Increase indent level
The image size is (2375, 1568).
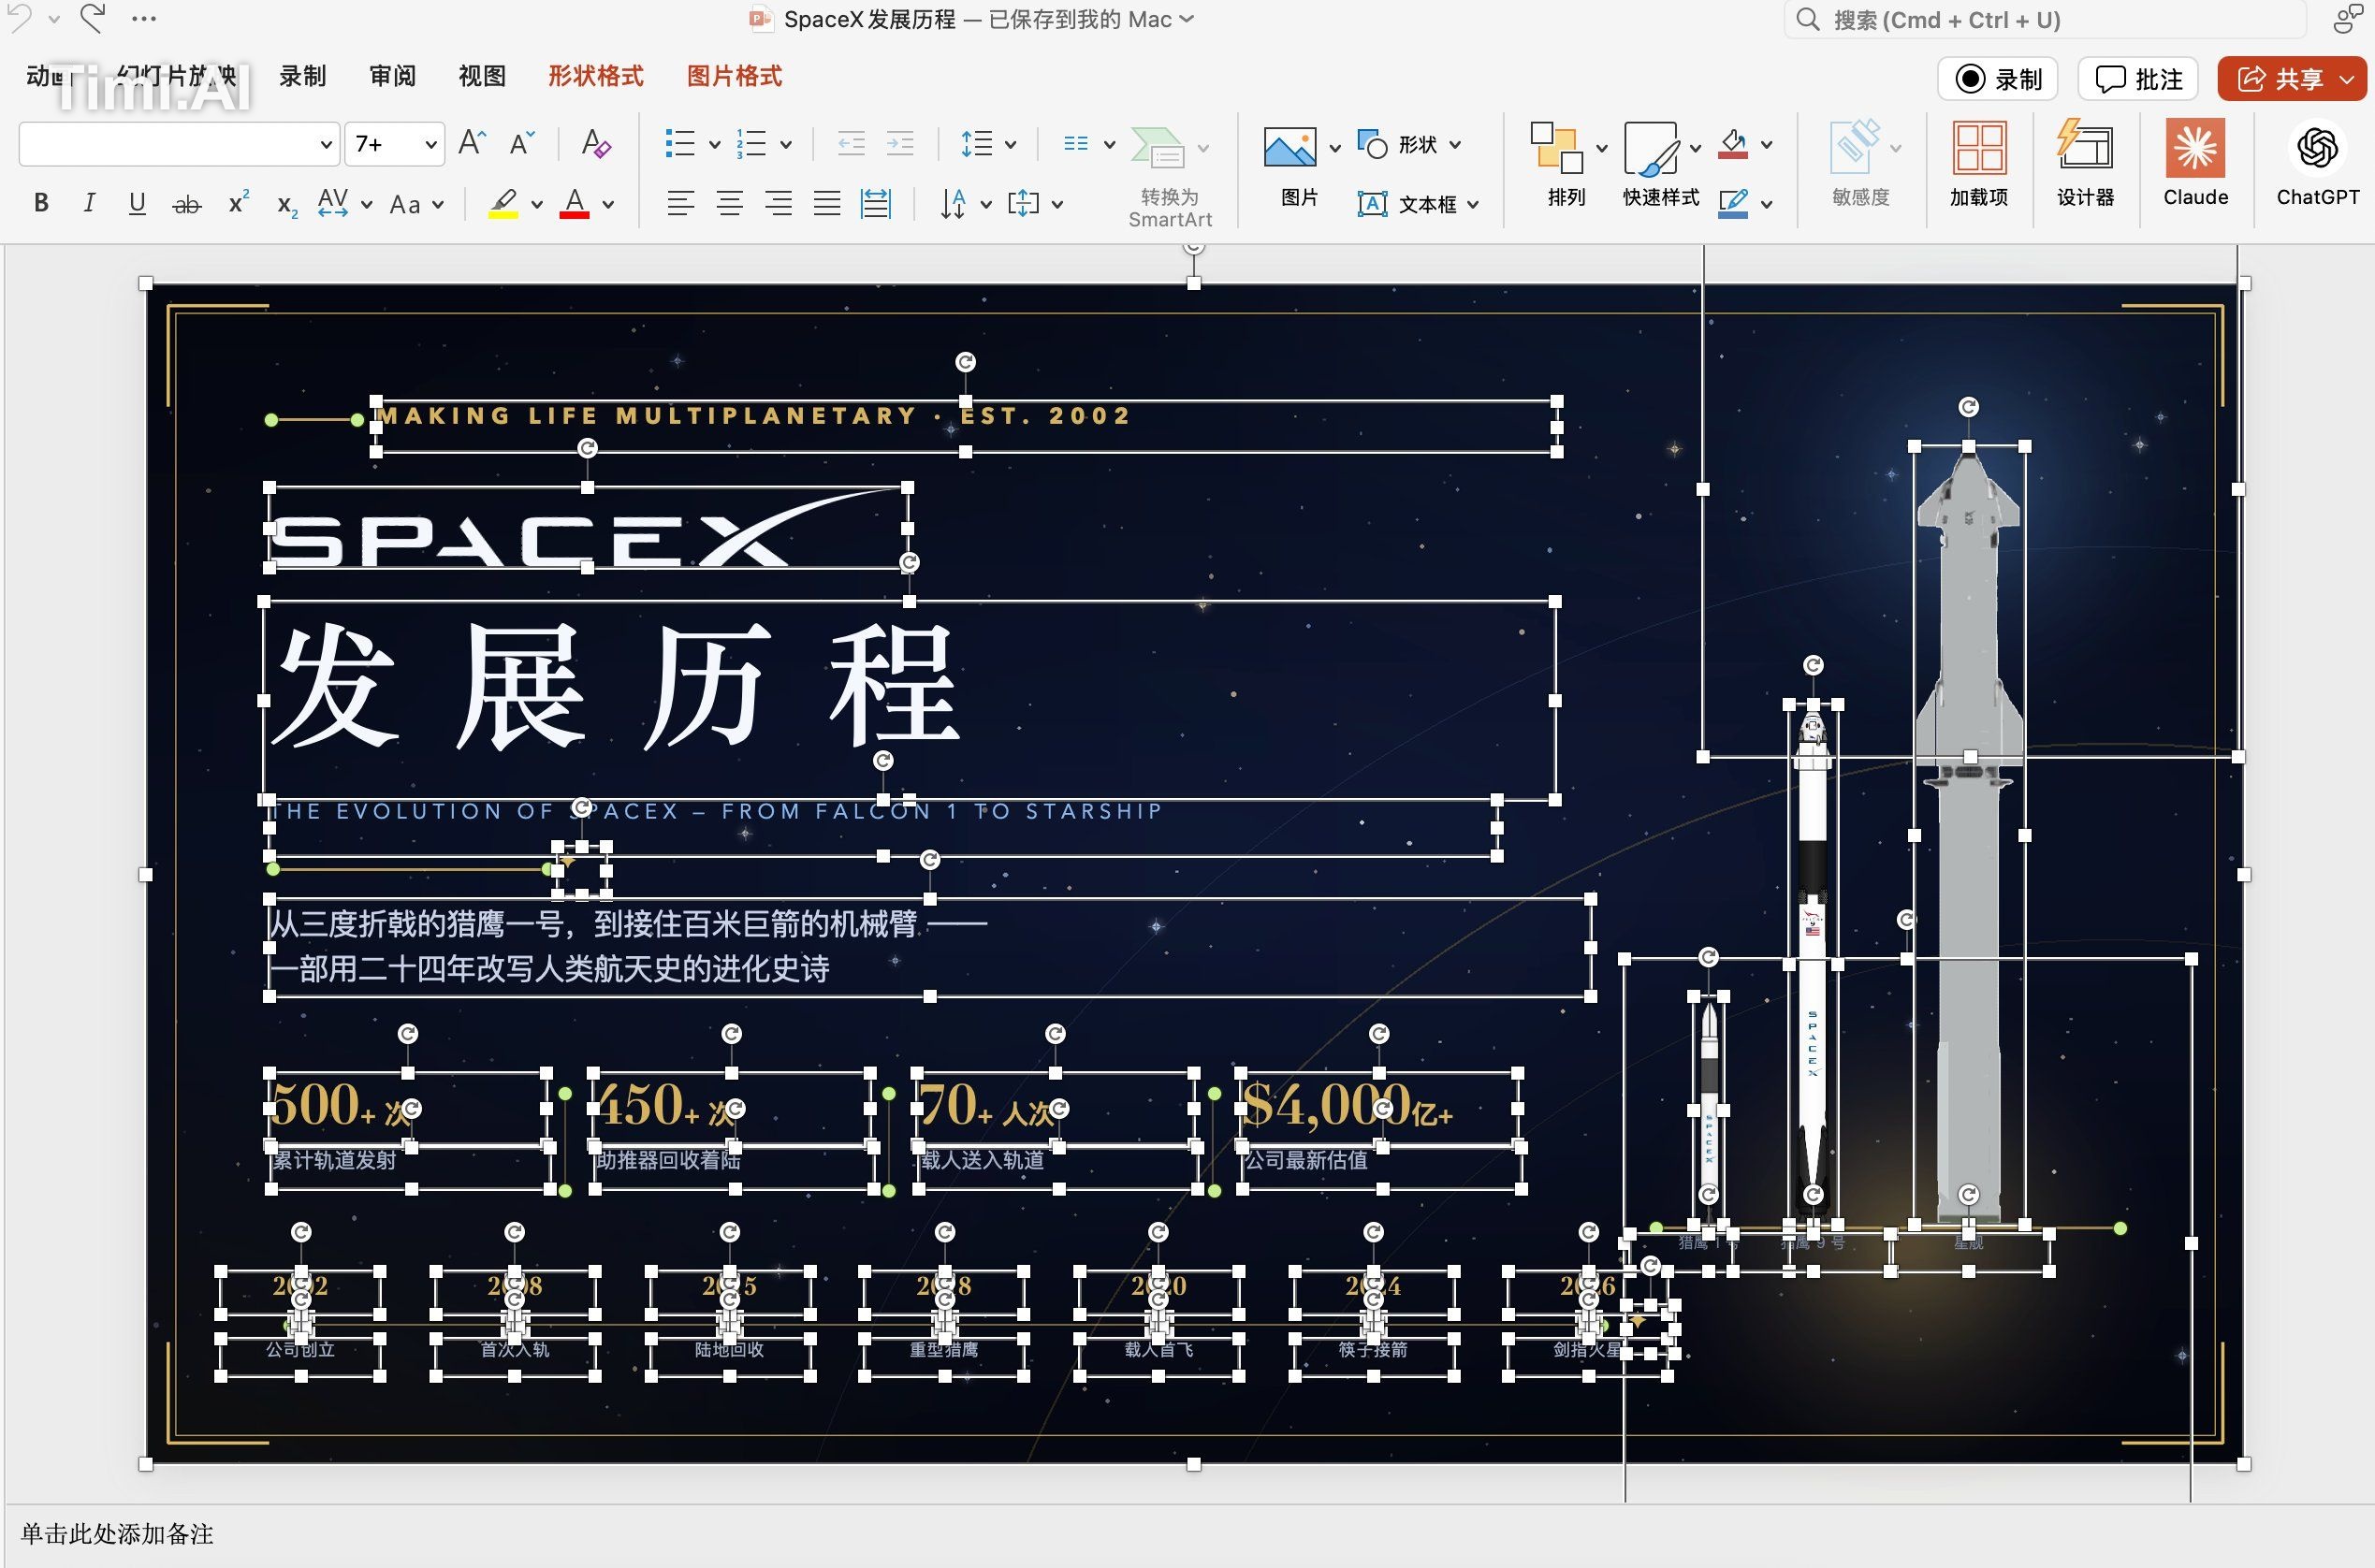click(900, 144)
